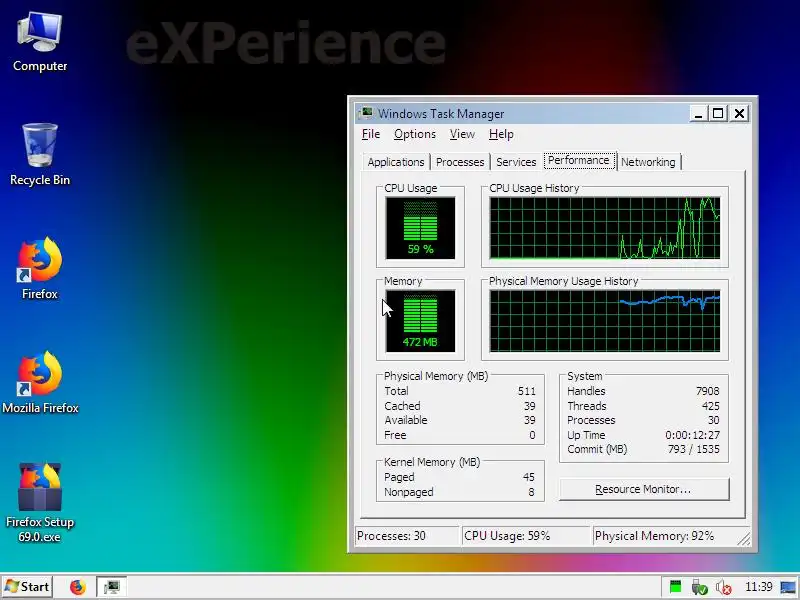The height and width of the screenshot is (600, 800).
Task: Select the Mozilla Firefox desktop shortcut
Action: click(40, 382)
